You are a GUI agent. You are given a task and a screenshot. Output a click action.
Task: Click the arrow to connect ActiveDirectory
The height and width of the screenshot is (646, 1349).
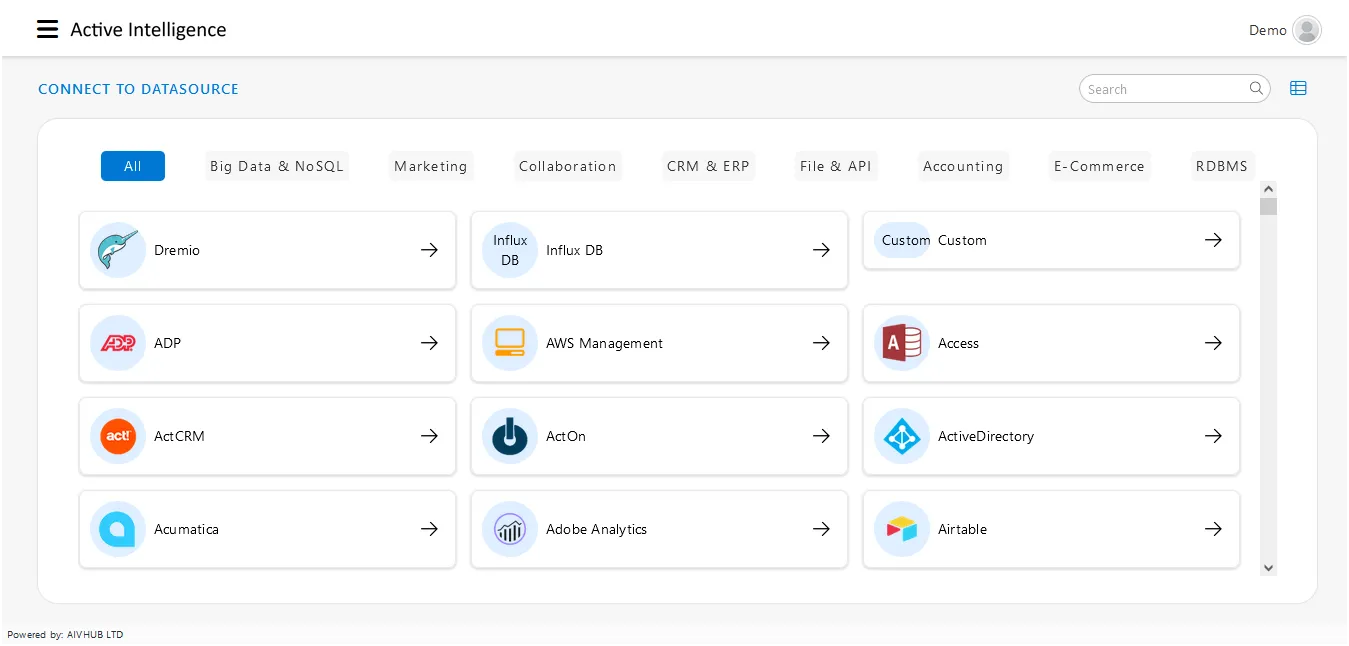click(x=1213, y=436)
